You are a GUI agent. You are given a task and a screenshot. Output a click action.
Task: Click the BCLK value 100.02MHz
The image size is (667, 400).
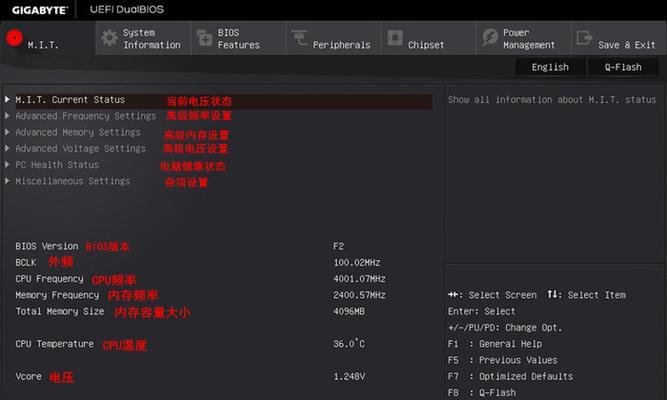click(357, 263)
